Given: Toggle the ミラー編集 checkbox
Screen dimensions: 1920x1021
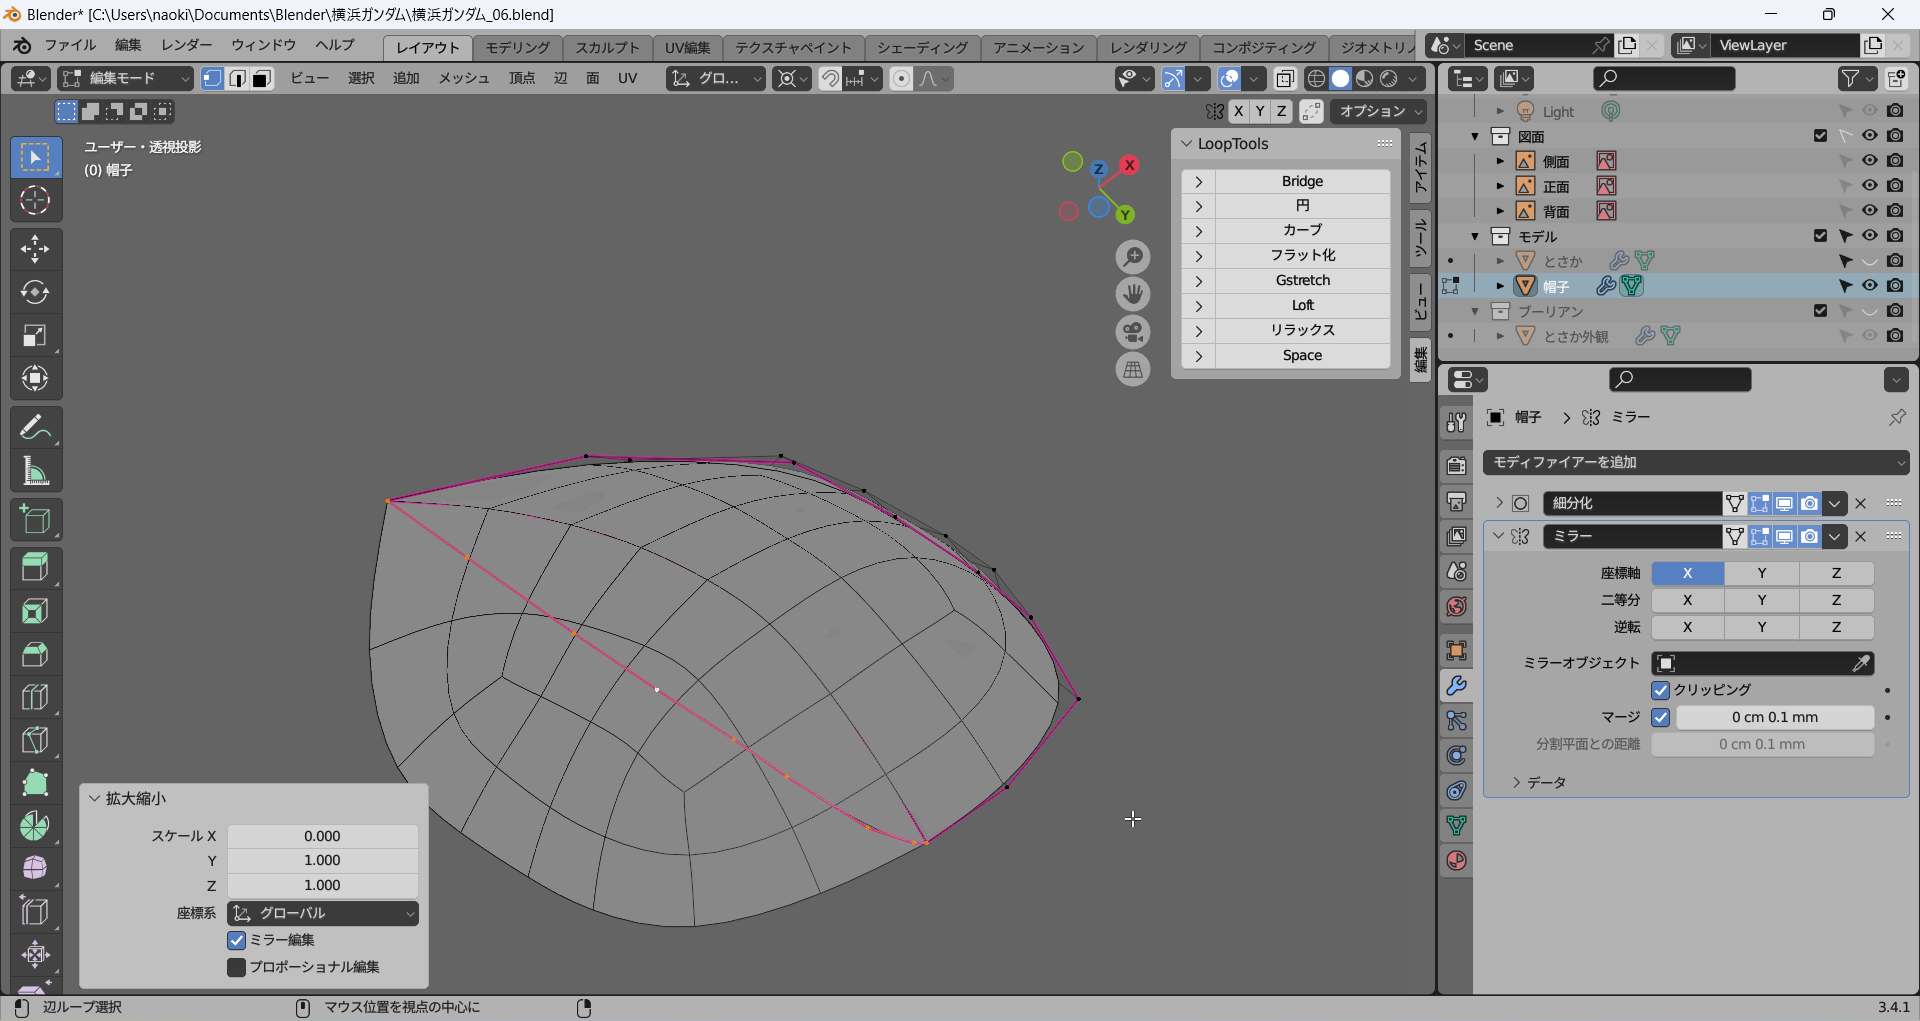Looking at the screenshot, I should click(237, 940).
